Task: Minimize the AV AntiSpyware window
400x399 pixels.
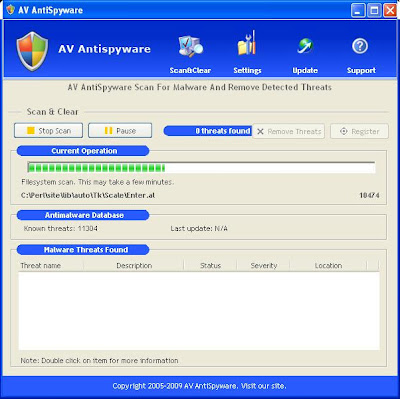Action: 358,10
